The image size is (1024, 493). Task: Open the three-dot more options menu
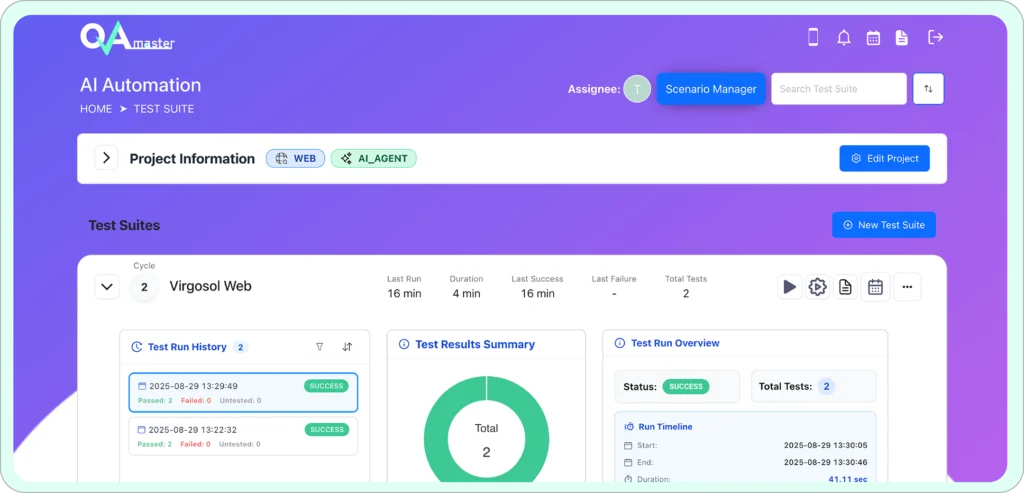[x=907, y=287]
